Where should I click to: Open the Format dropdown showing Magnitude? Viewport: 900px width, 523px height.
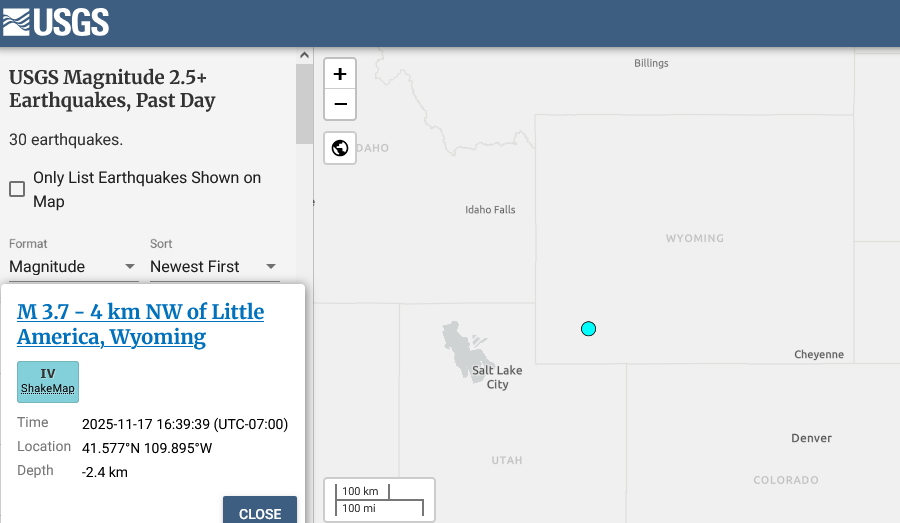tap(73, 267)
